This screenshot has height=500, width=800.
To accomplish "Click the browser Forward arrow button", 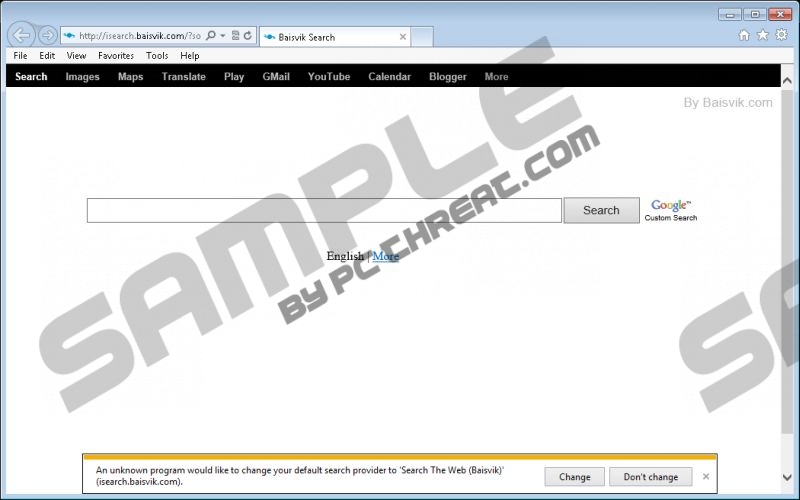I will [x=47, y=36].
